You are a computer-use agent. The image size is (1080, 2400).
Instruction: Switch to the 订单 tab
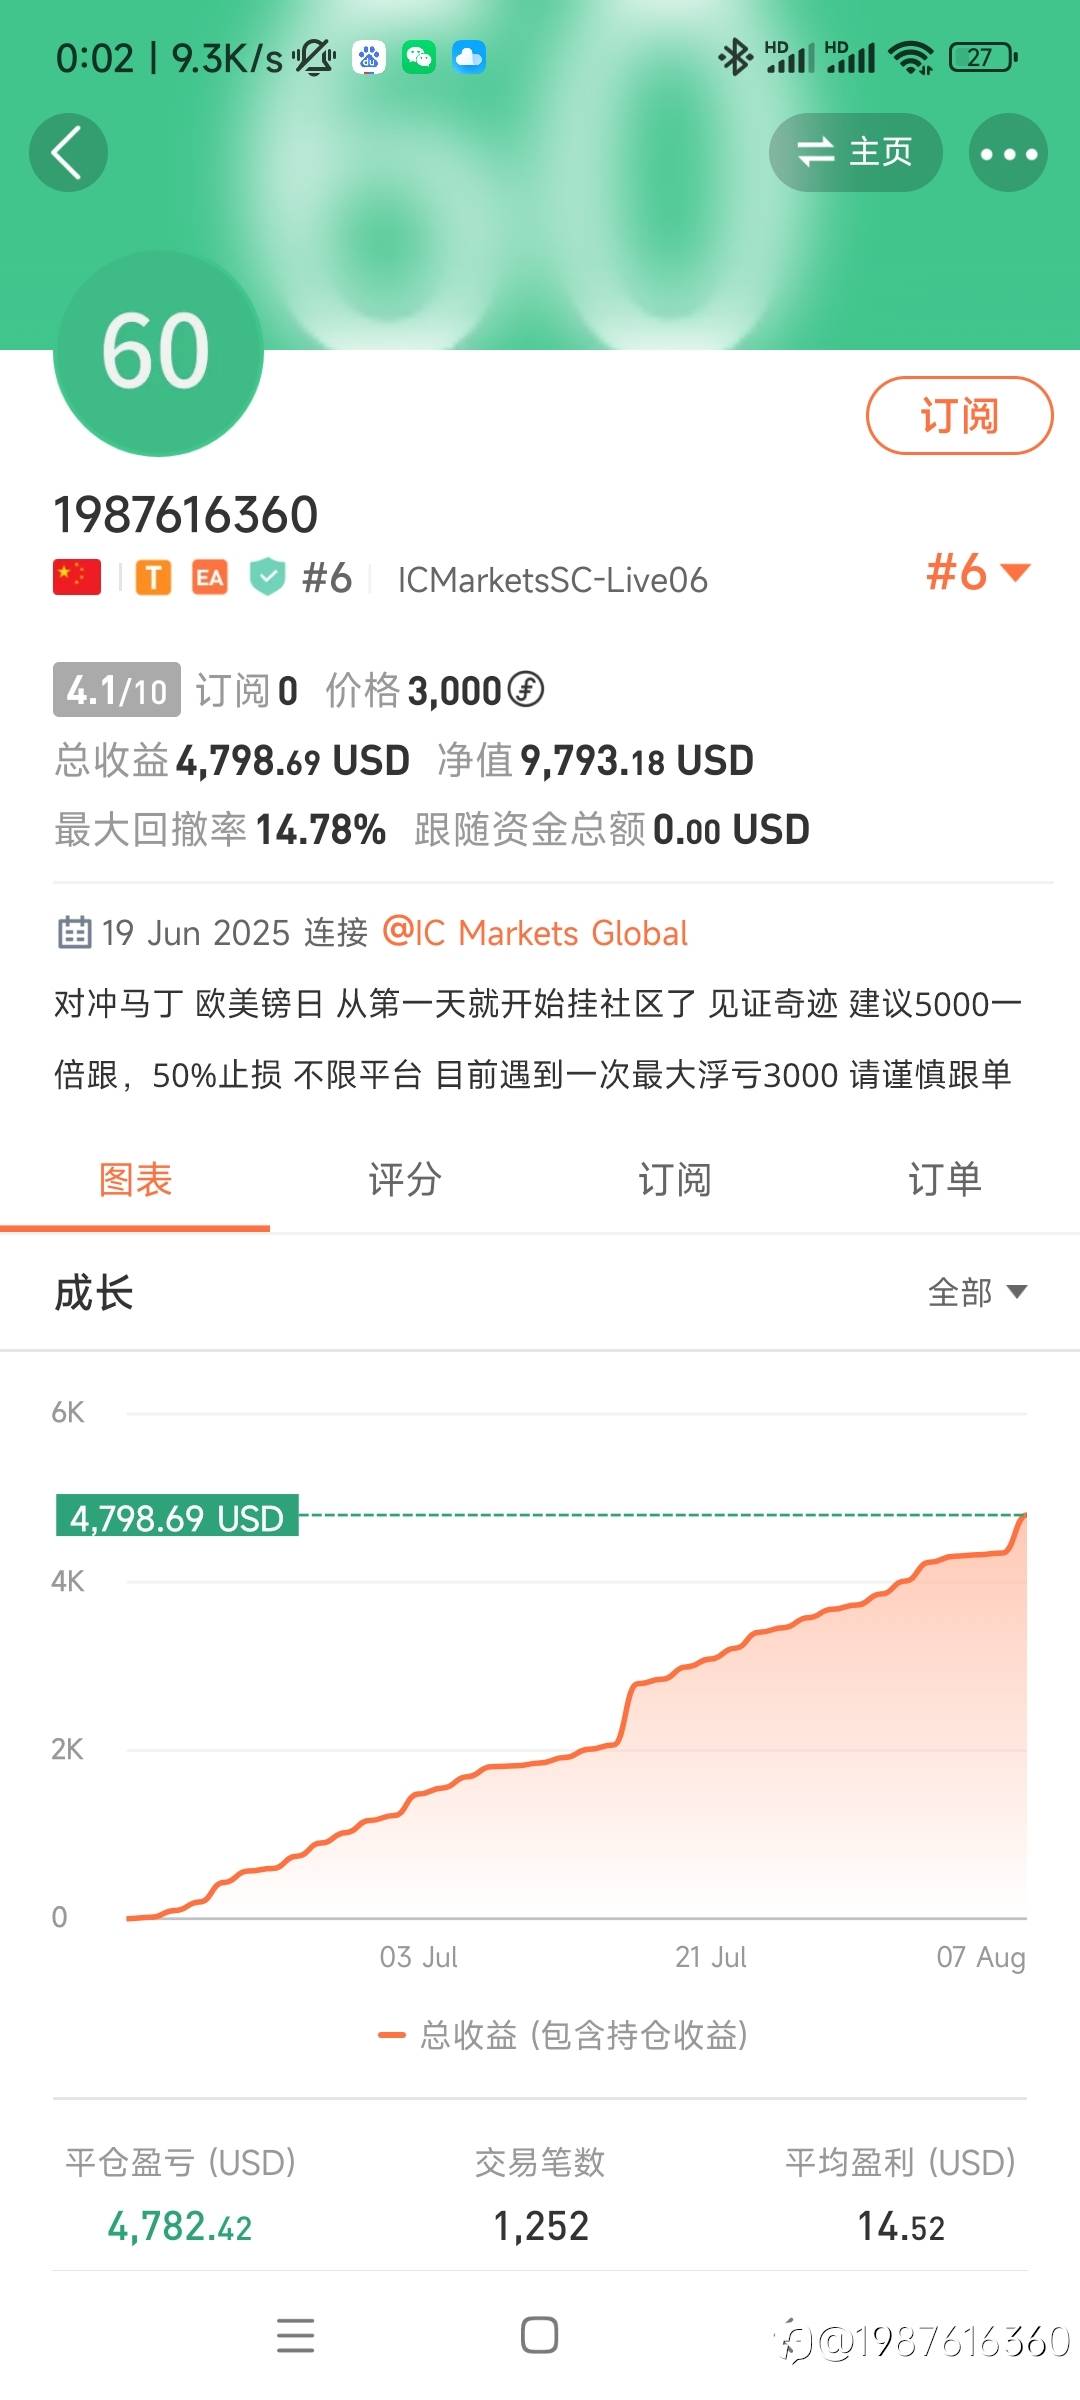944,1180
